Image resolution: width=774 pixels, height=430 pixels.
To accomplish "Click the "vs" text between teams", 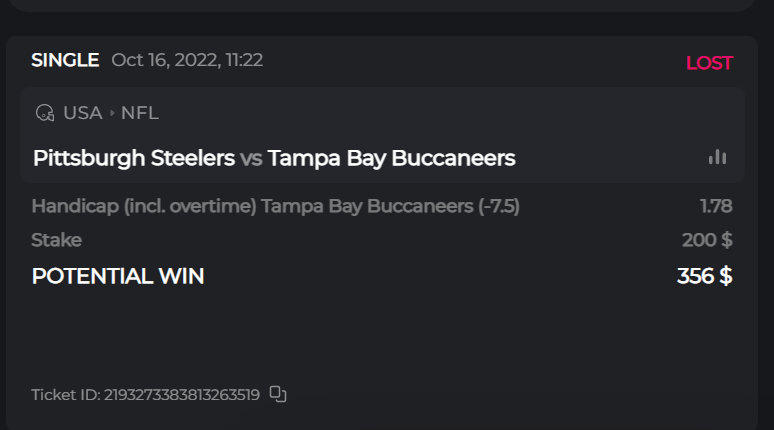I will click(251, 158).
